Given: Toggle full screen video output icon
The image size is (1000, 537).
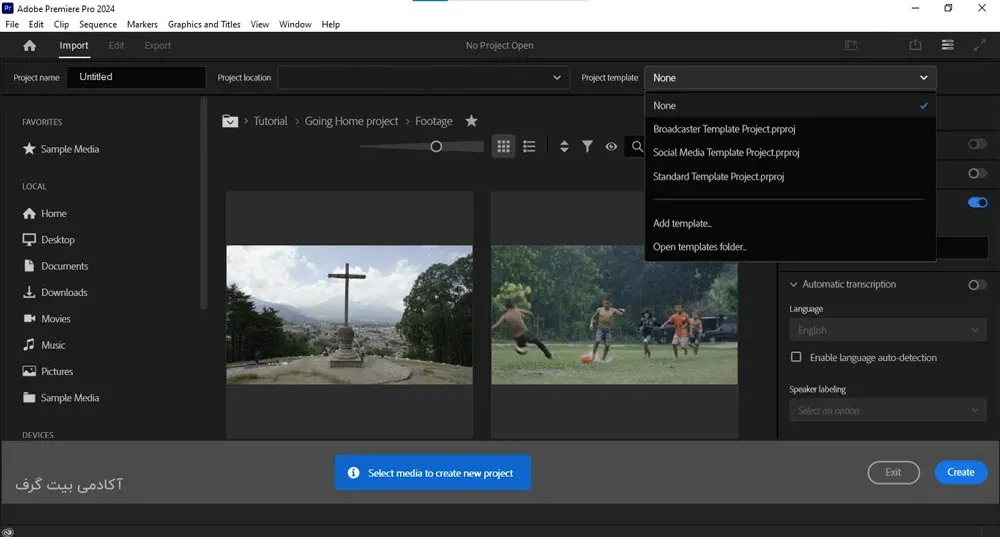Looking at the screenshot, I should click(980, 45).
